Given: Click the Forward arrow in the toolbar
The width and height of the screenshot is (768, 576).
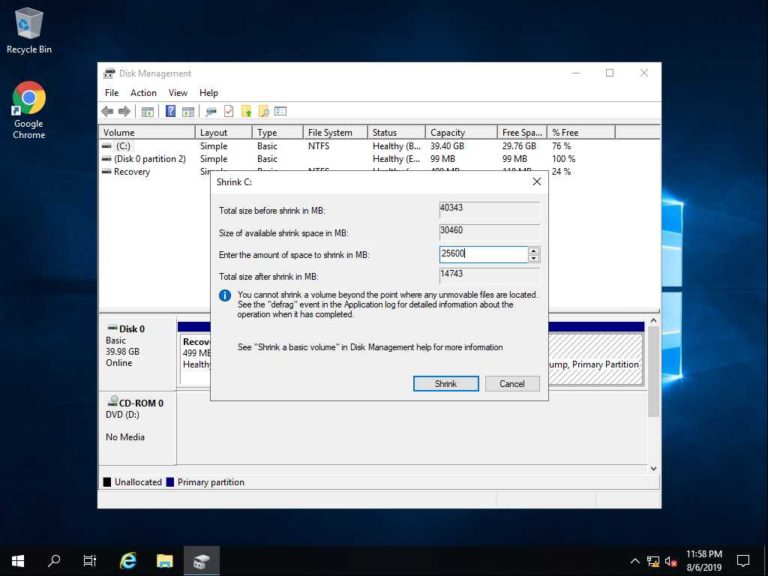Looking at the screenshot, I should click(x=124, y=111).
